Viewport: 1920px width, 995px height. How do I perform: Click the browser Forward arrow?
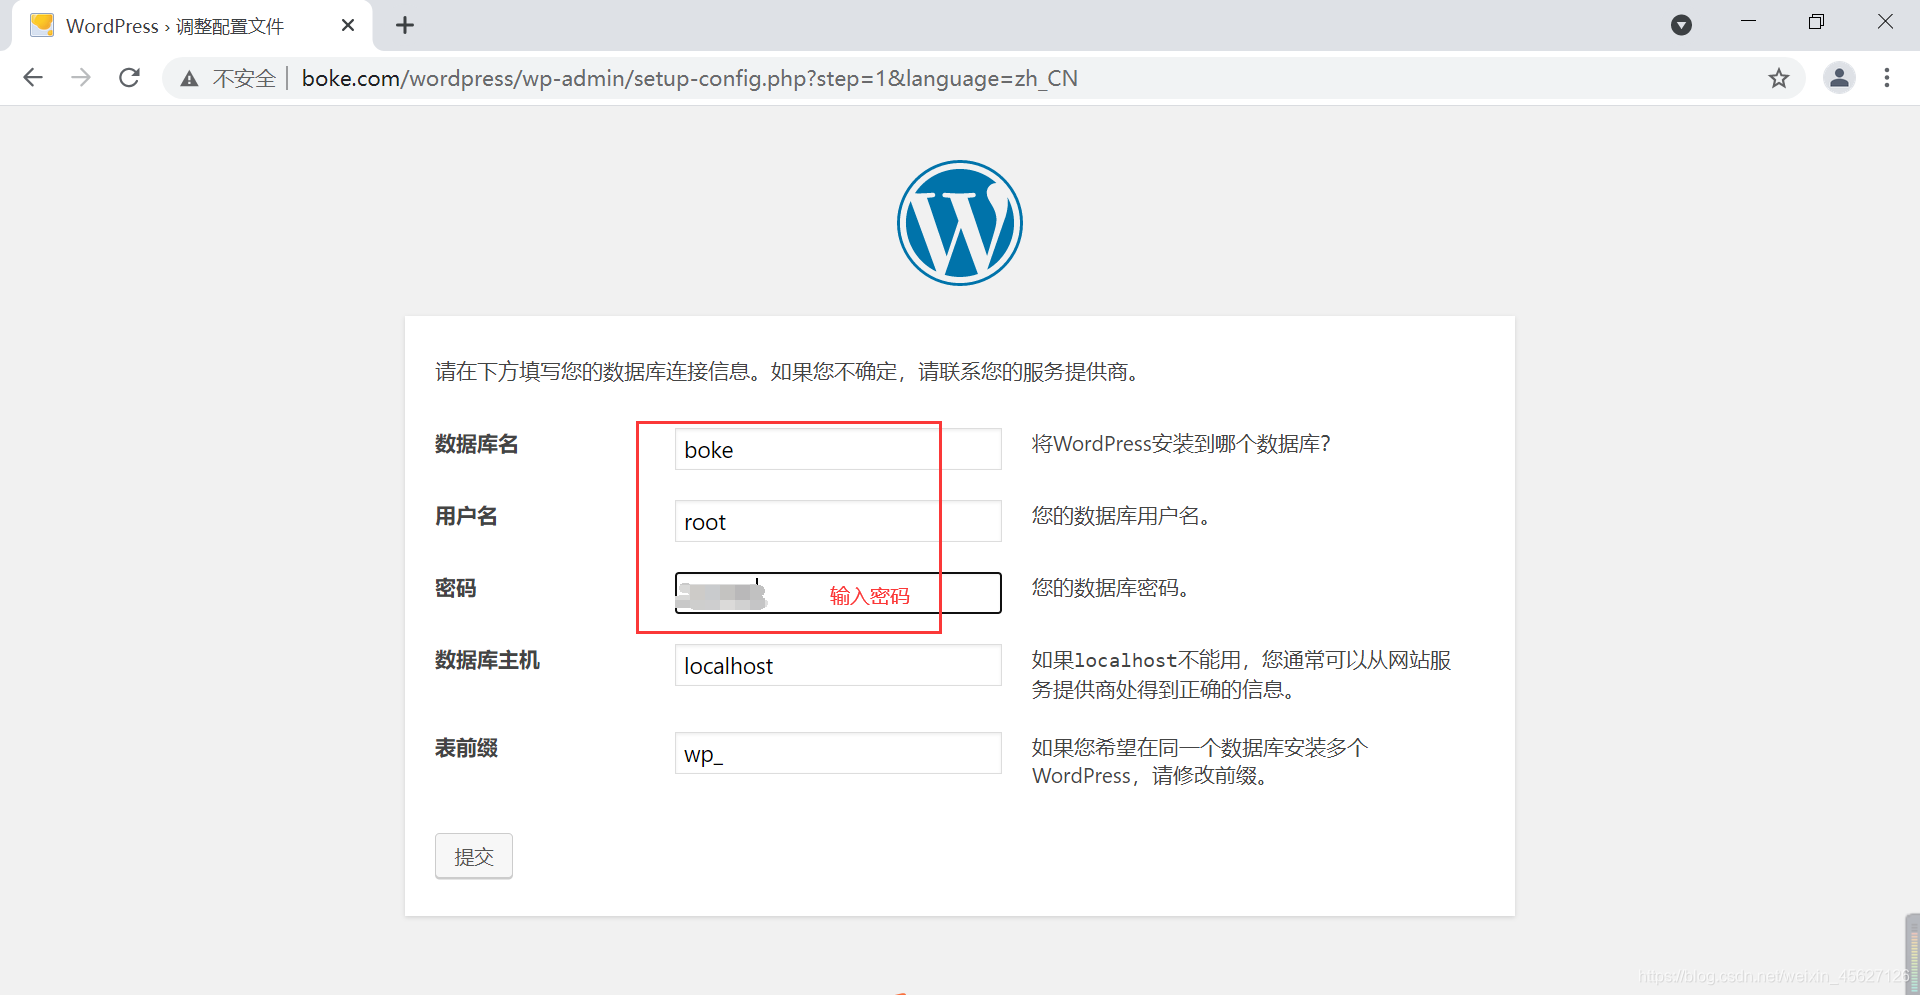(x=81, y=78)
